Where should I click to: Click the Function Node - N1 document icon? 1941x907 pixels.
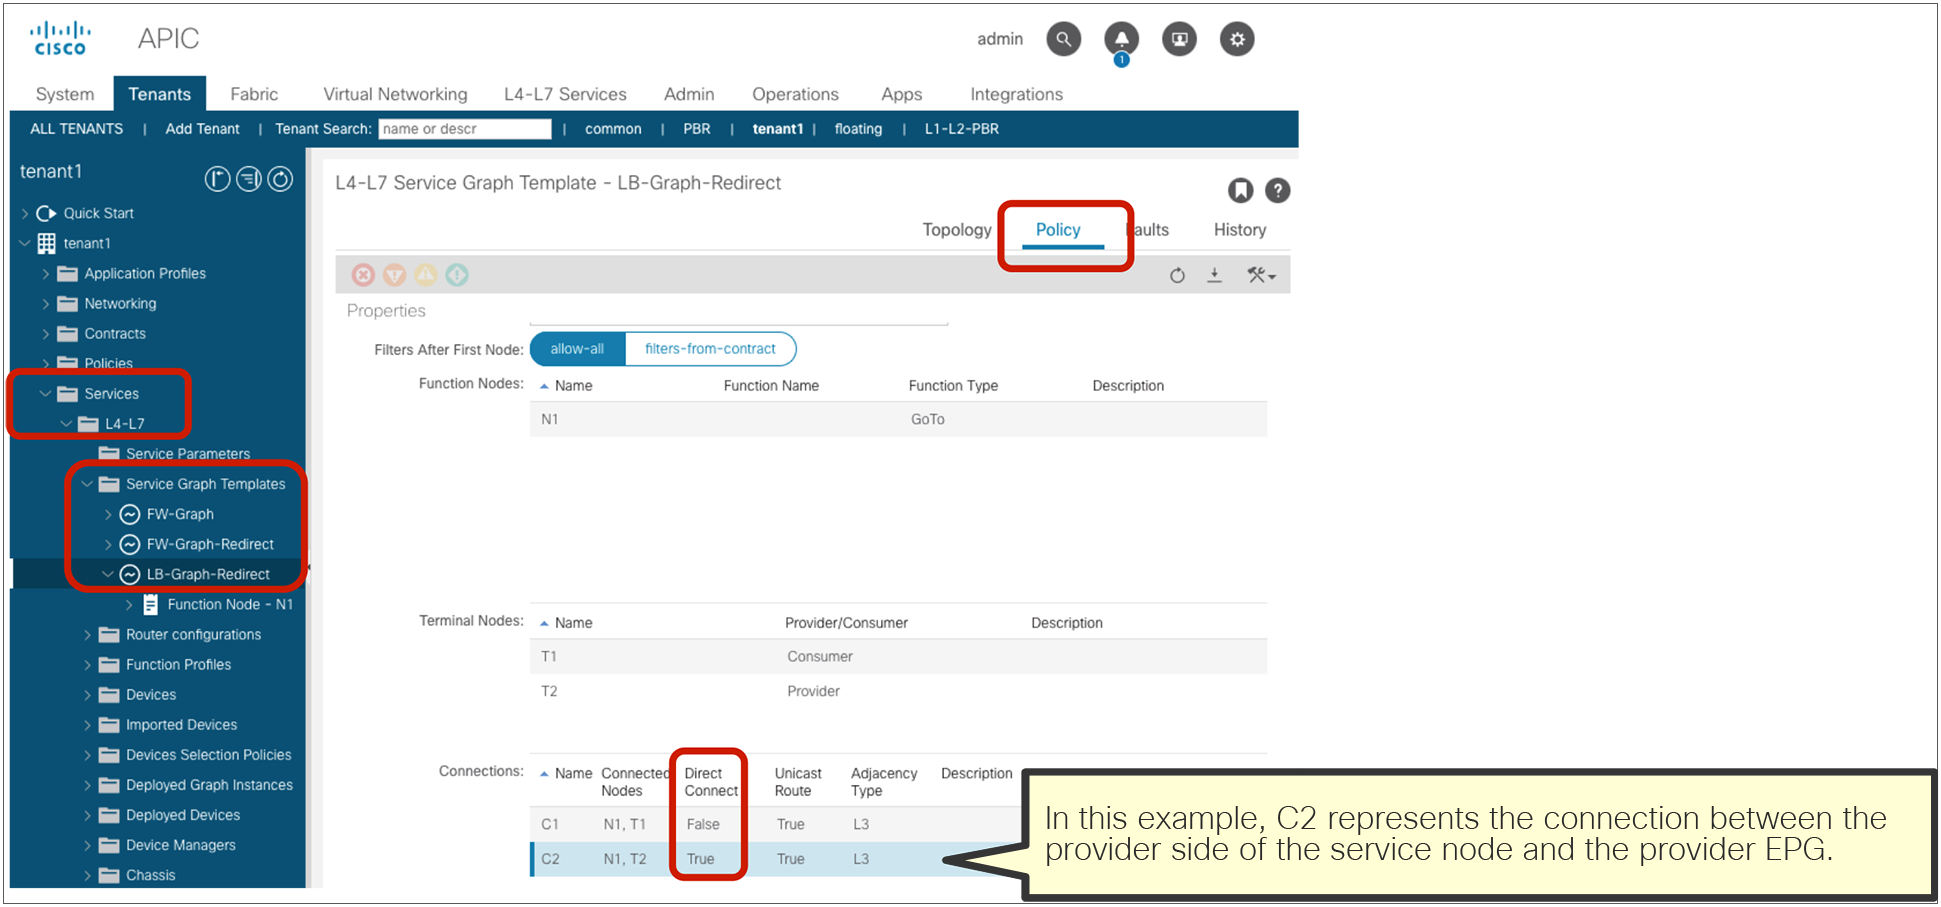coord(150,604)
